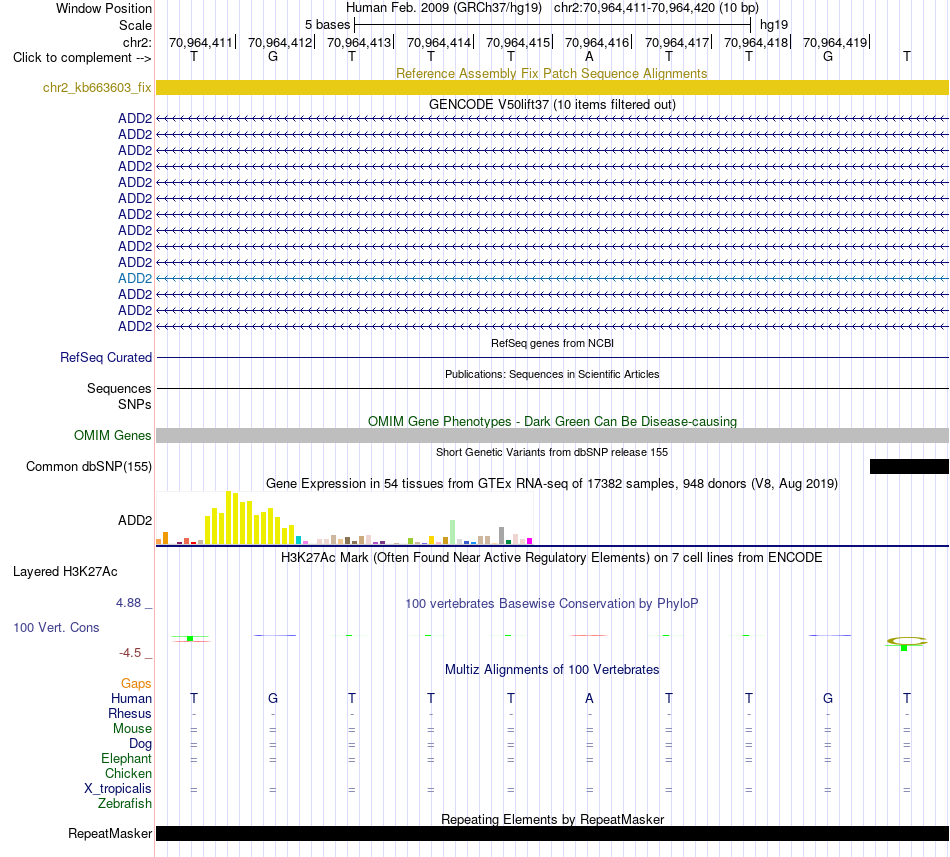Viewport: 950px width, 857px height.
Task: Click the gray OMIM Genes item bar
Action: 552,435
